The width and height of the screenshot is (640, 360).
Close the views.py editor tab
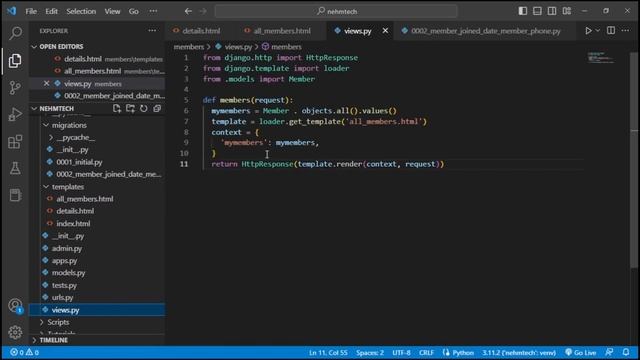click(x=385, y=31)
